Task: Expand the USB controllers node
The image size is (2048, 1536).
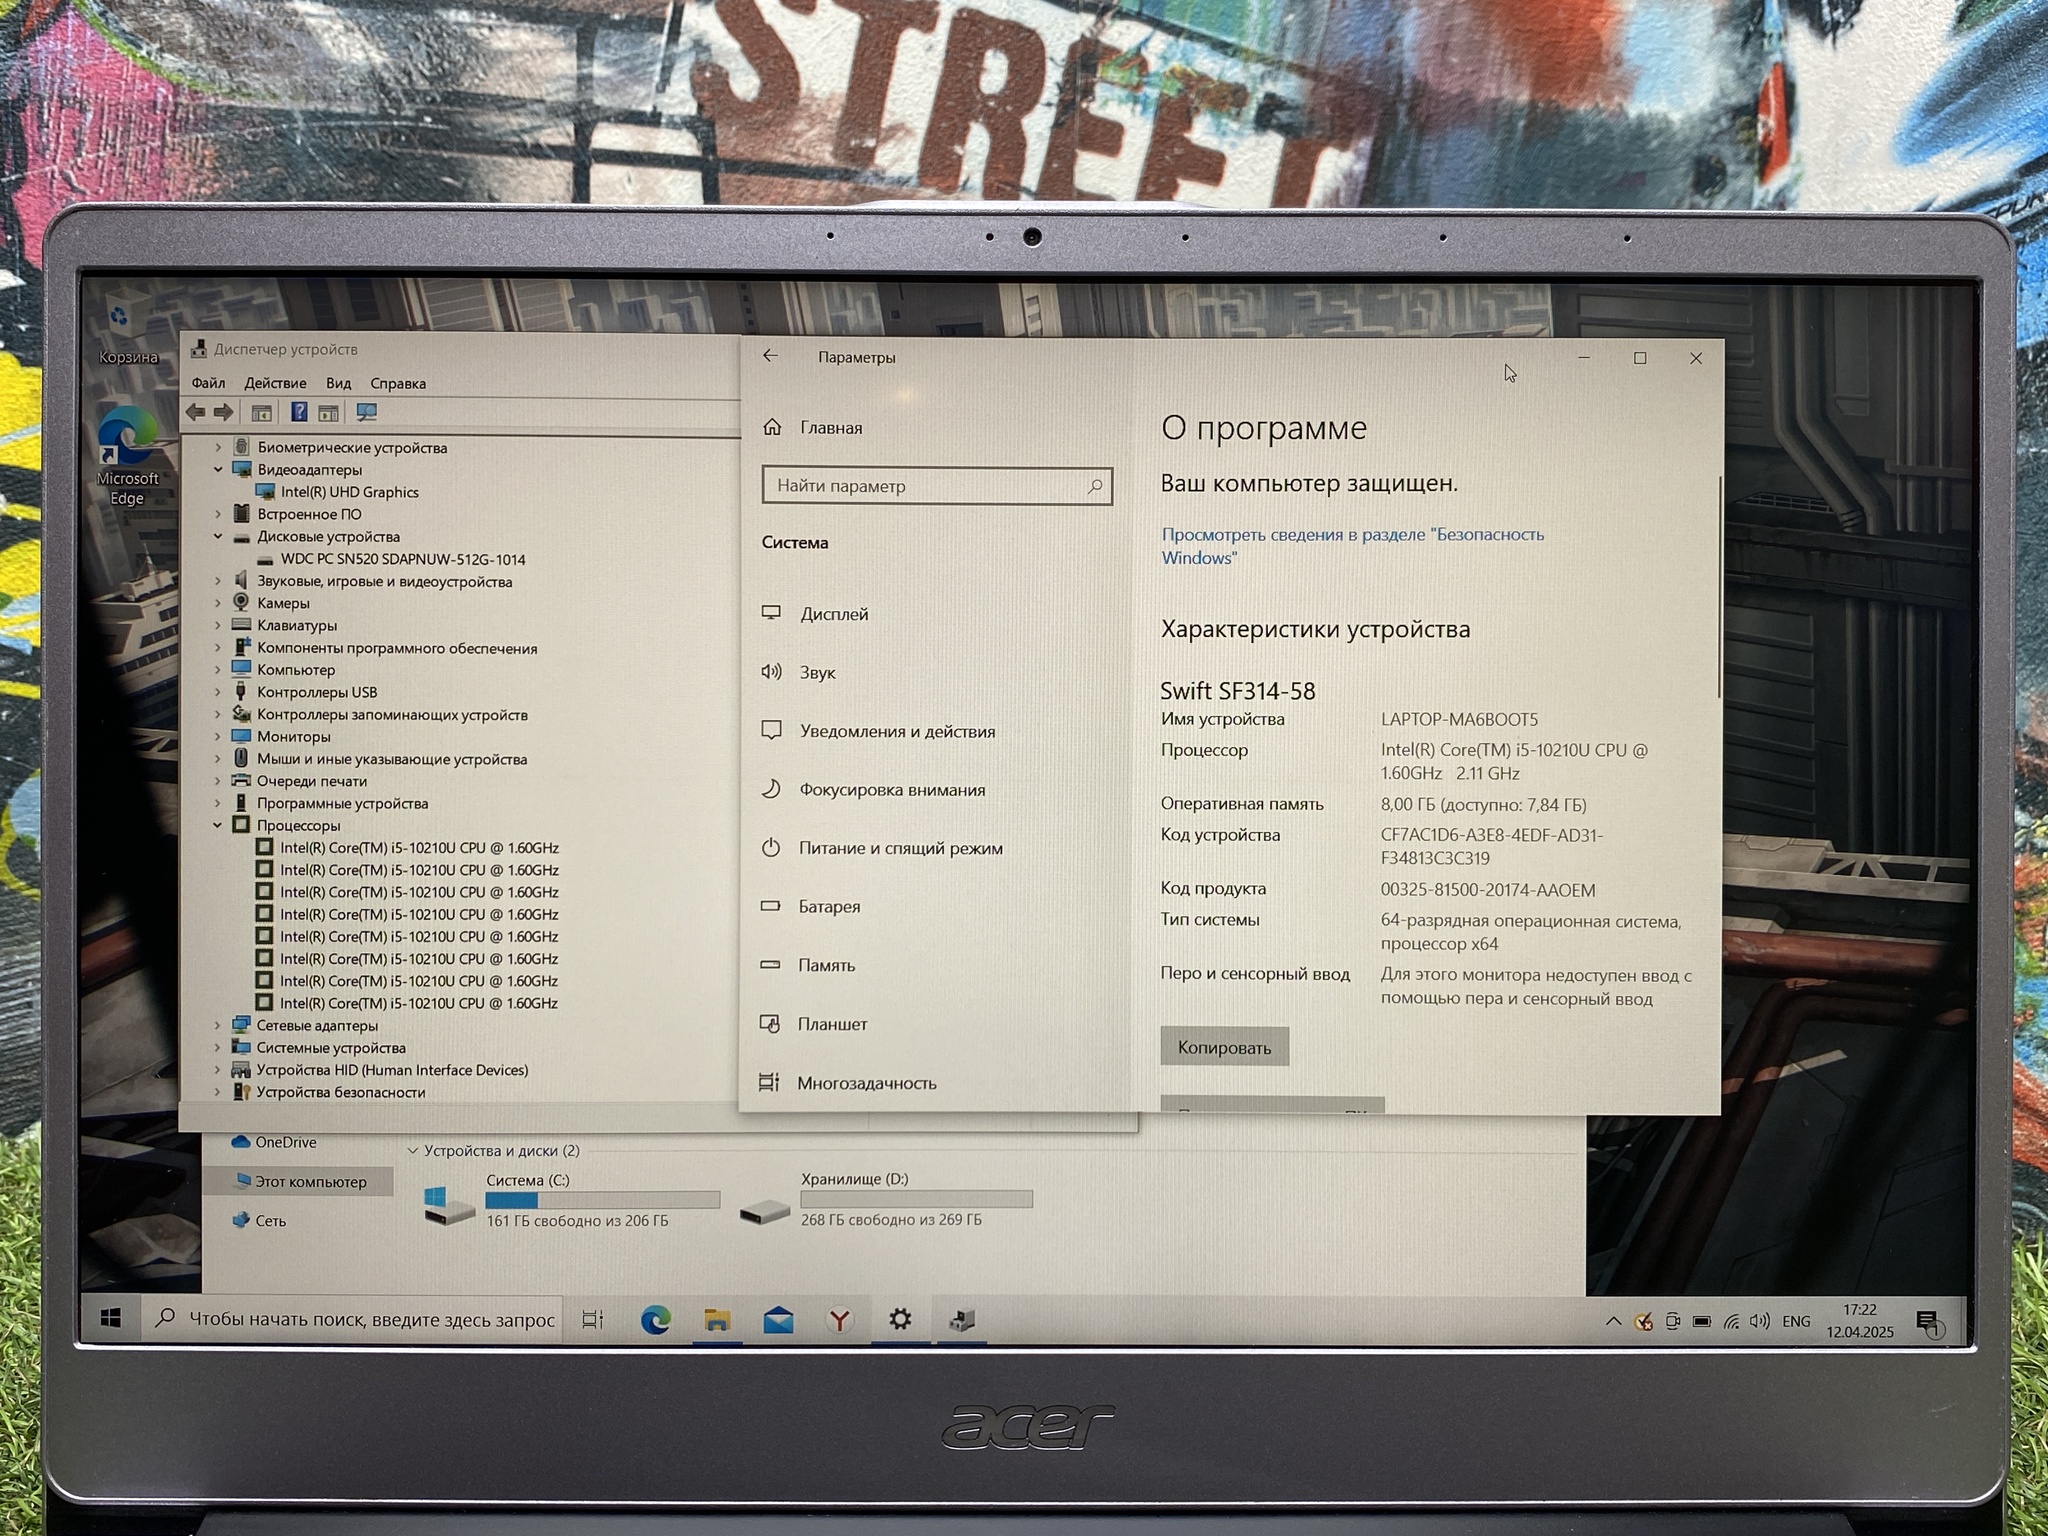Action: [x=218, y=692]
